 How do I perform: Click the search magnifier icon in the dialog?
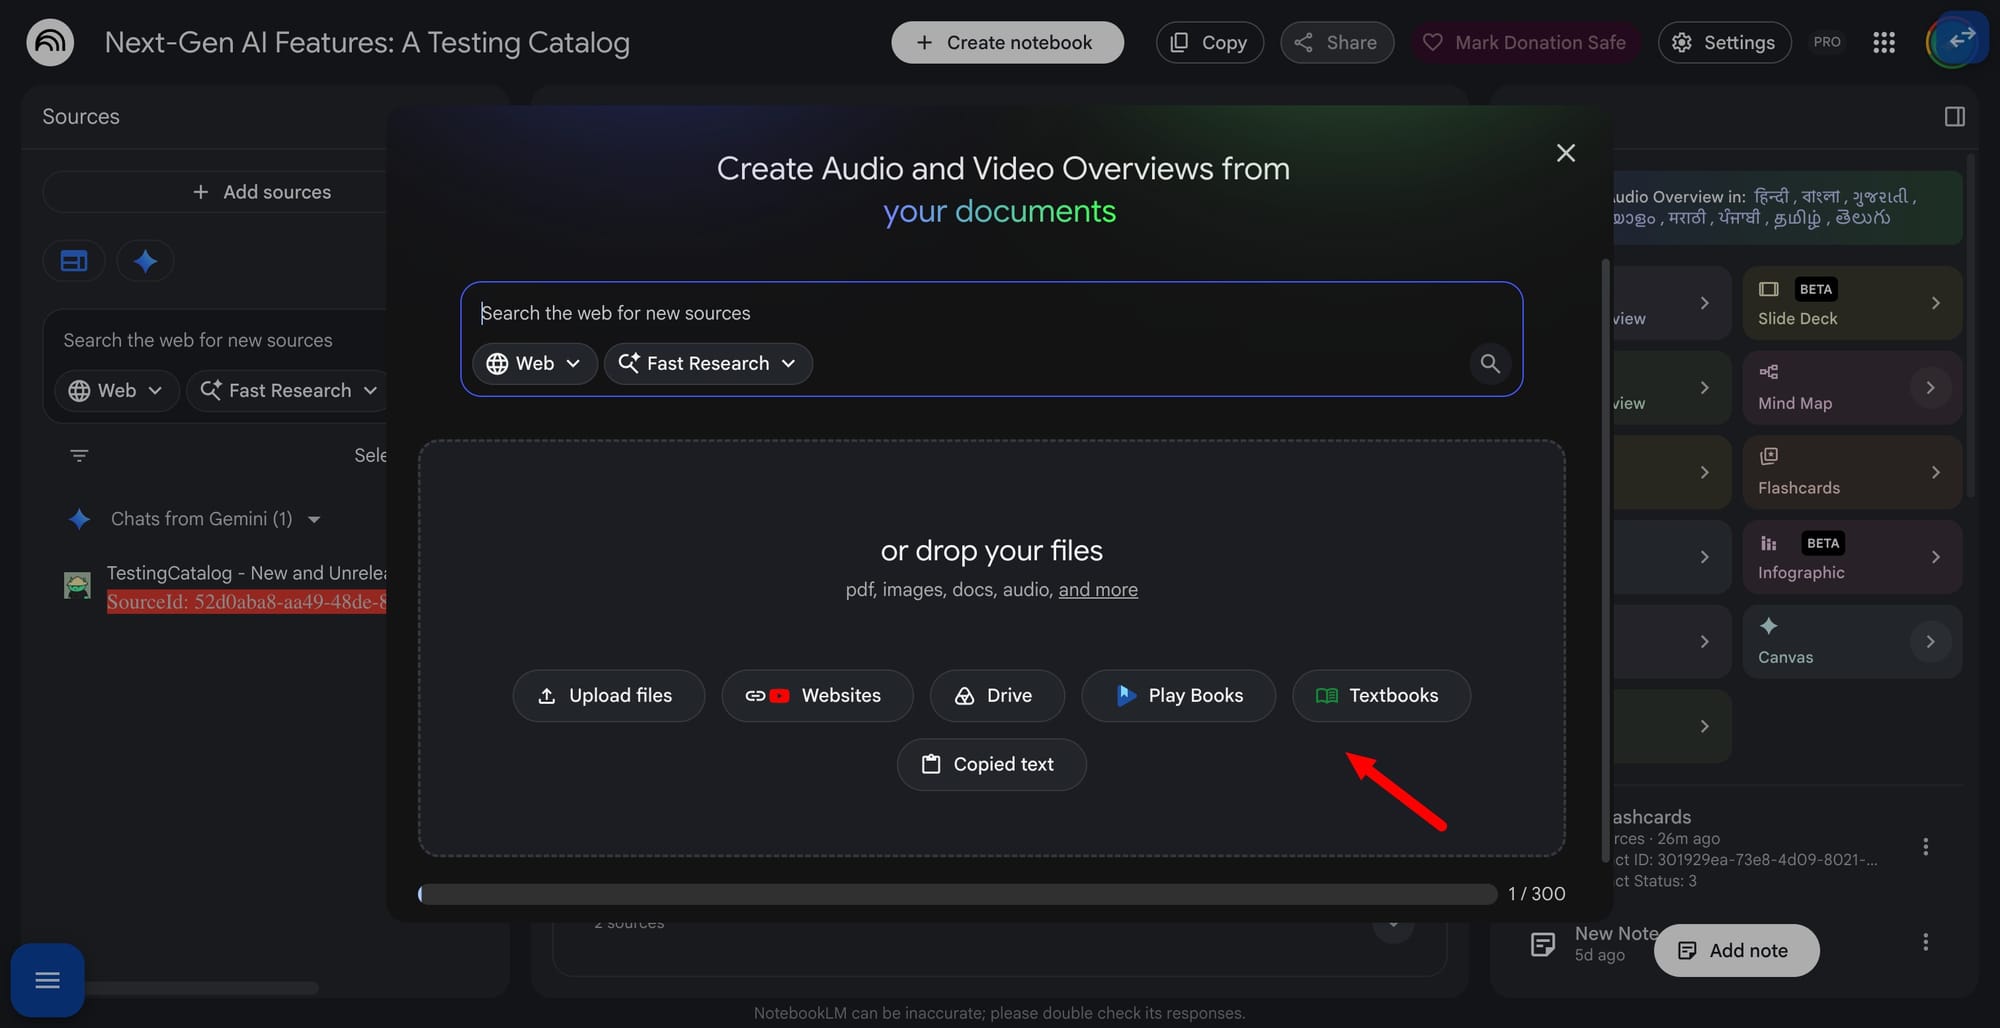click(1490, 363)
